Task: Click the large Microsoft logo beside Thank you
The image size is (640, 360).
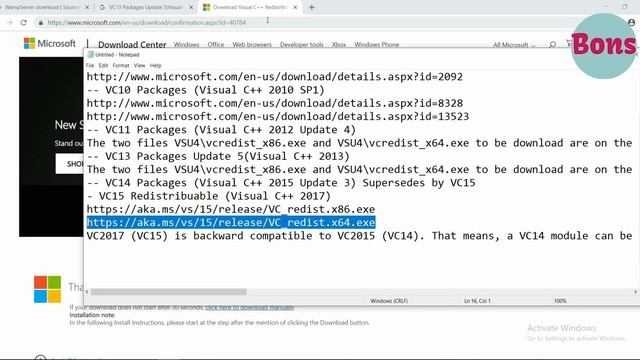Action: (47, 289)
